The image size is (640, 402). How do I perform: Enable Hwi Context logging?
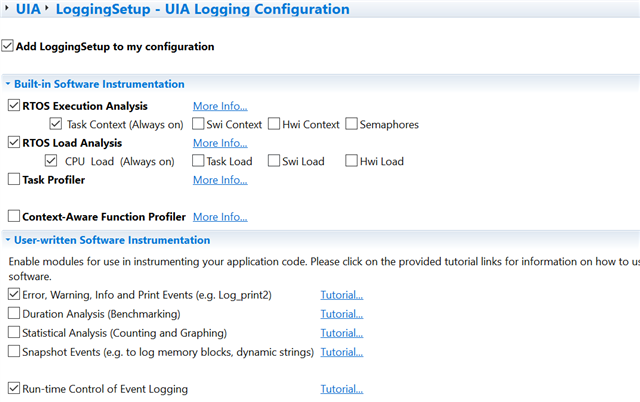point(277,125)
